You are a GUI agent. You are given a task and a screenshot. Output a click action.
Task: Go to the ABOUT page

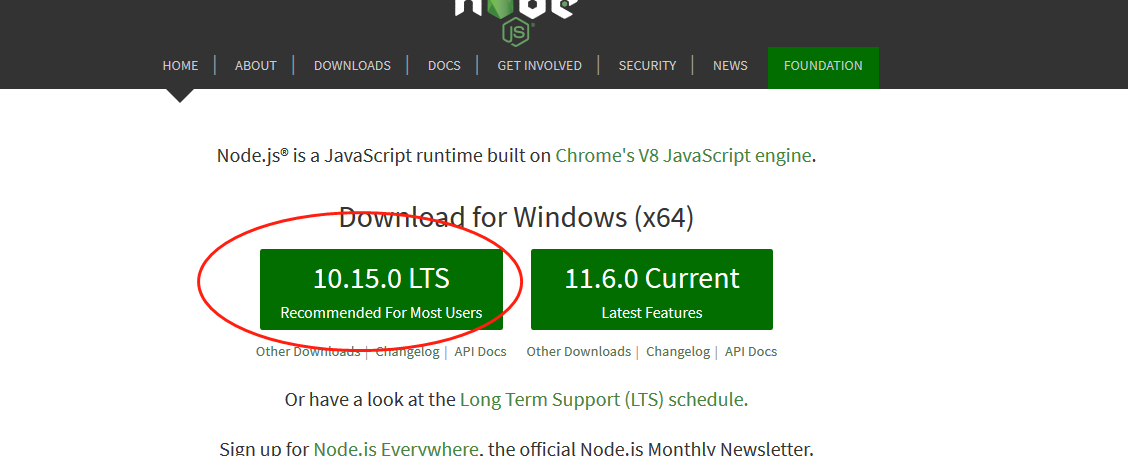click(x=255, y=65)
